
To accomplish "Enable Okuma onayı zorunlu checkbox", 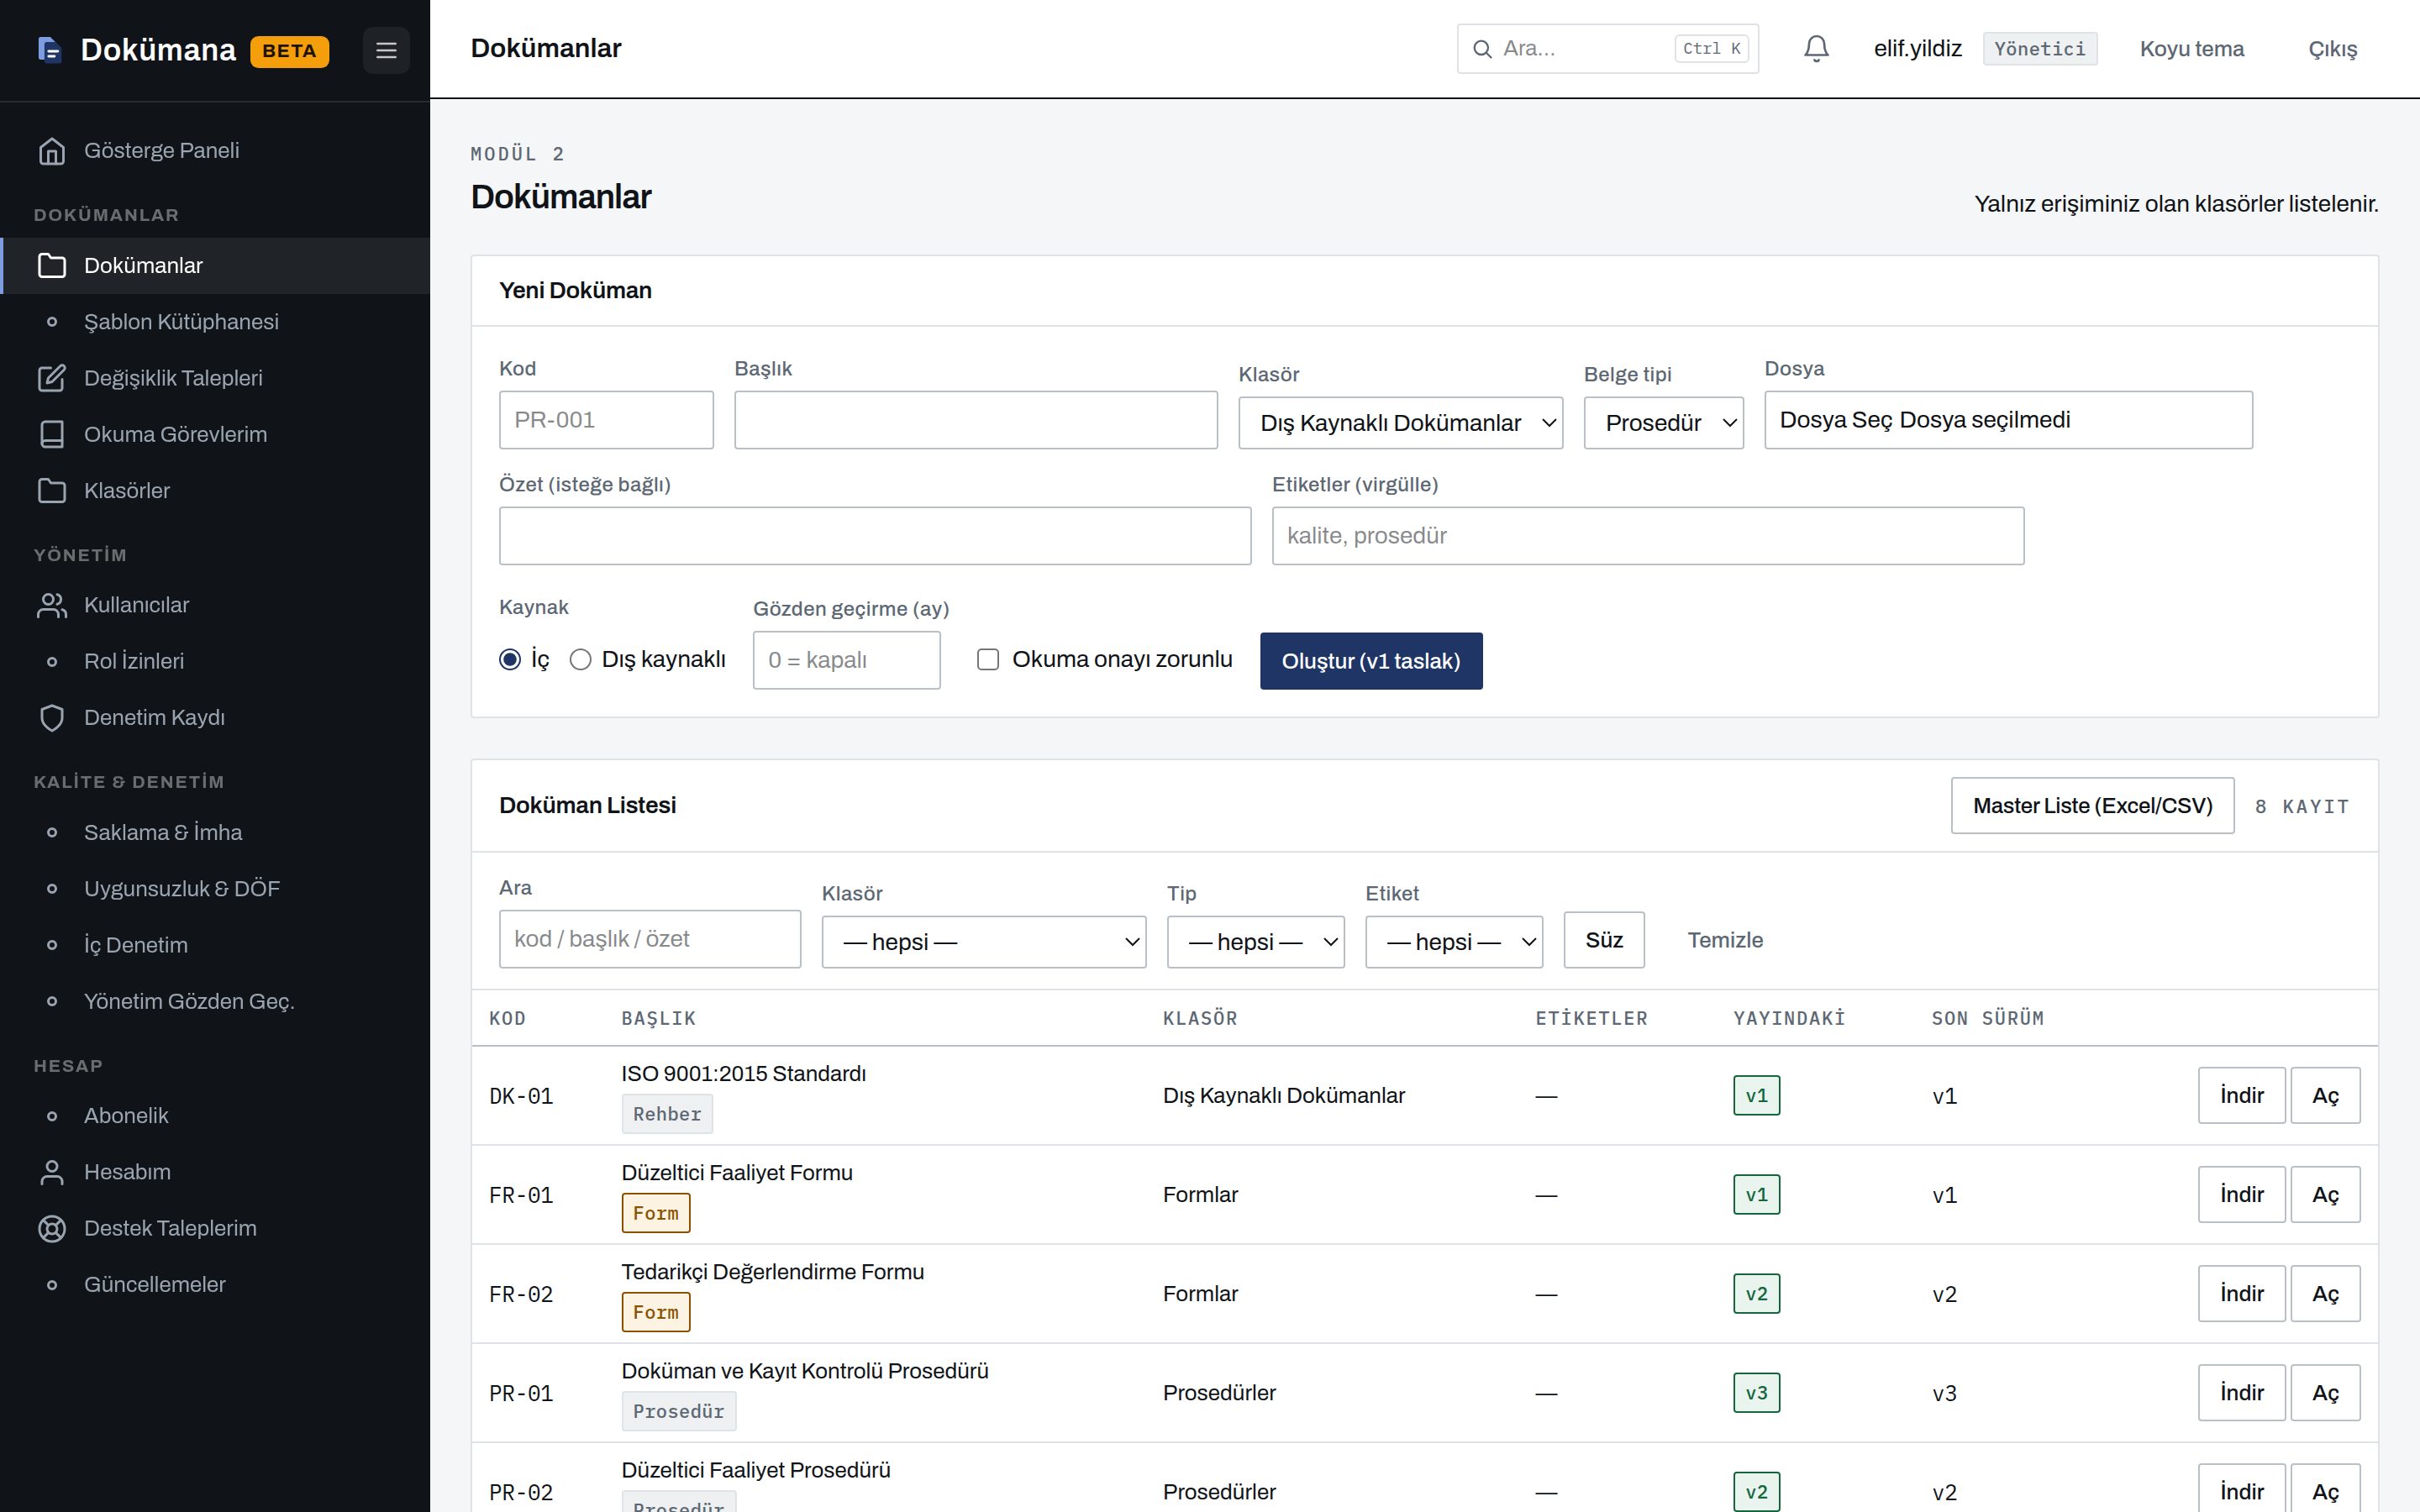I will 988,660.
